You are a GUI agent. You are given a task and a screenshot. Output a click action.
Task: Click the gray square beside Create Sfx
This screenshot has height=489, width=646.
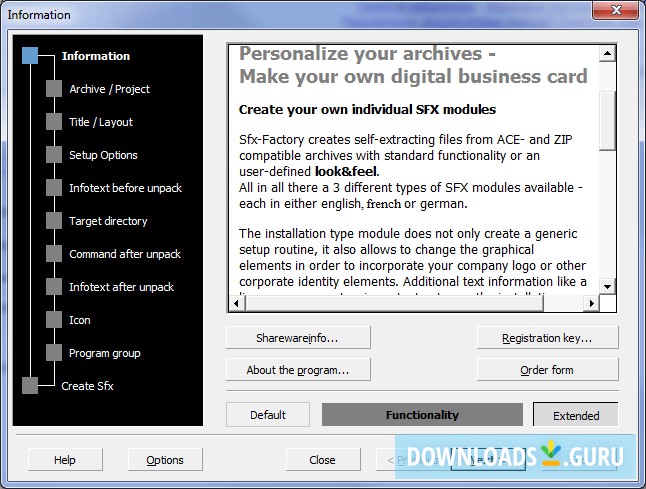[30, 386]
